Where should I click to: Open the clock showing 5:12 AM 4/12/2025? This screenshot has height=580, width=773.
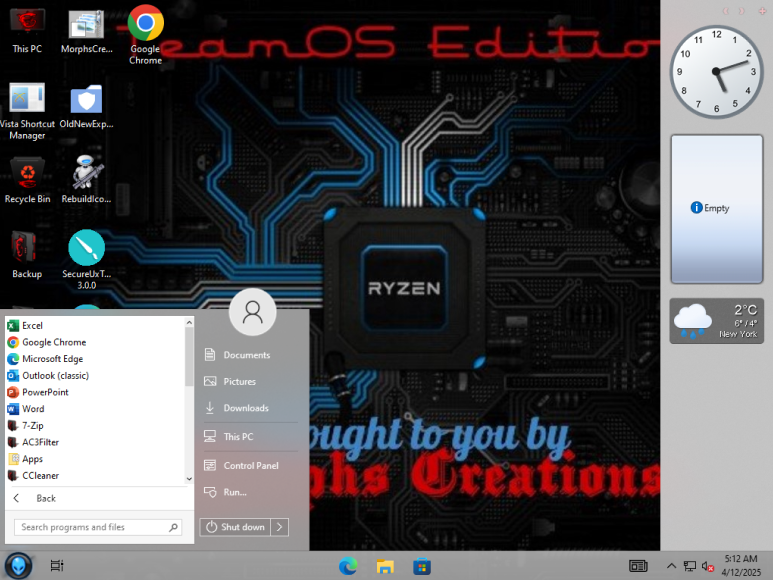[741, 566]
